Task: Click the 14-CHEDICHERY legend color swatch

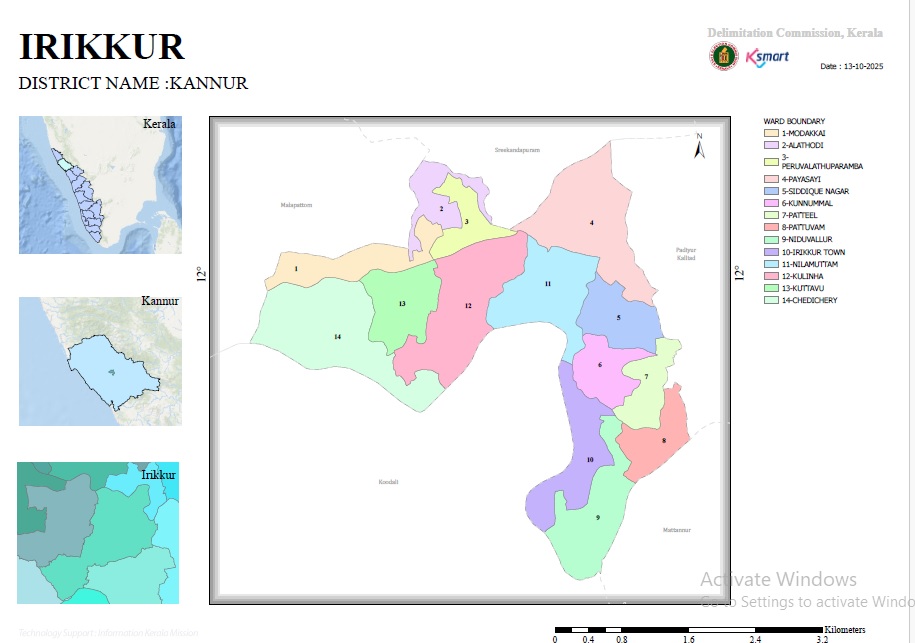Action: coord(771,300)
